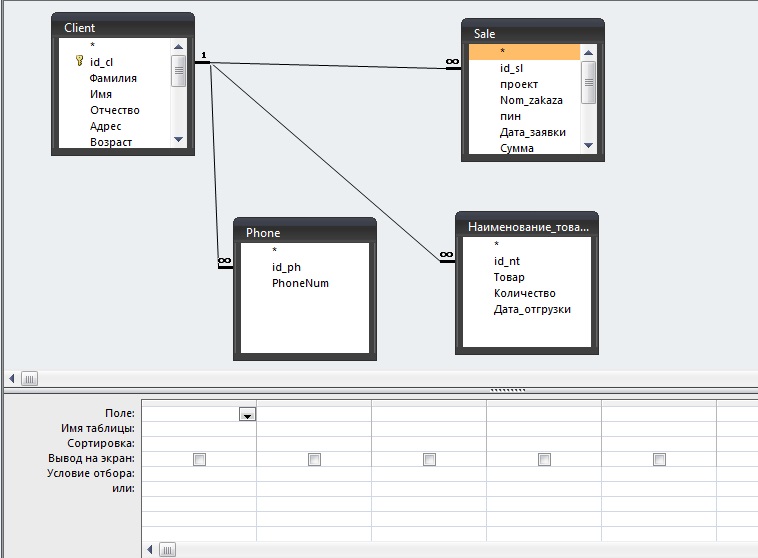Open the field dropdown in the first column

tap(247, 414)
